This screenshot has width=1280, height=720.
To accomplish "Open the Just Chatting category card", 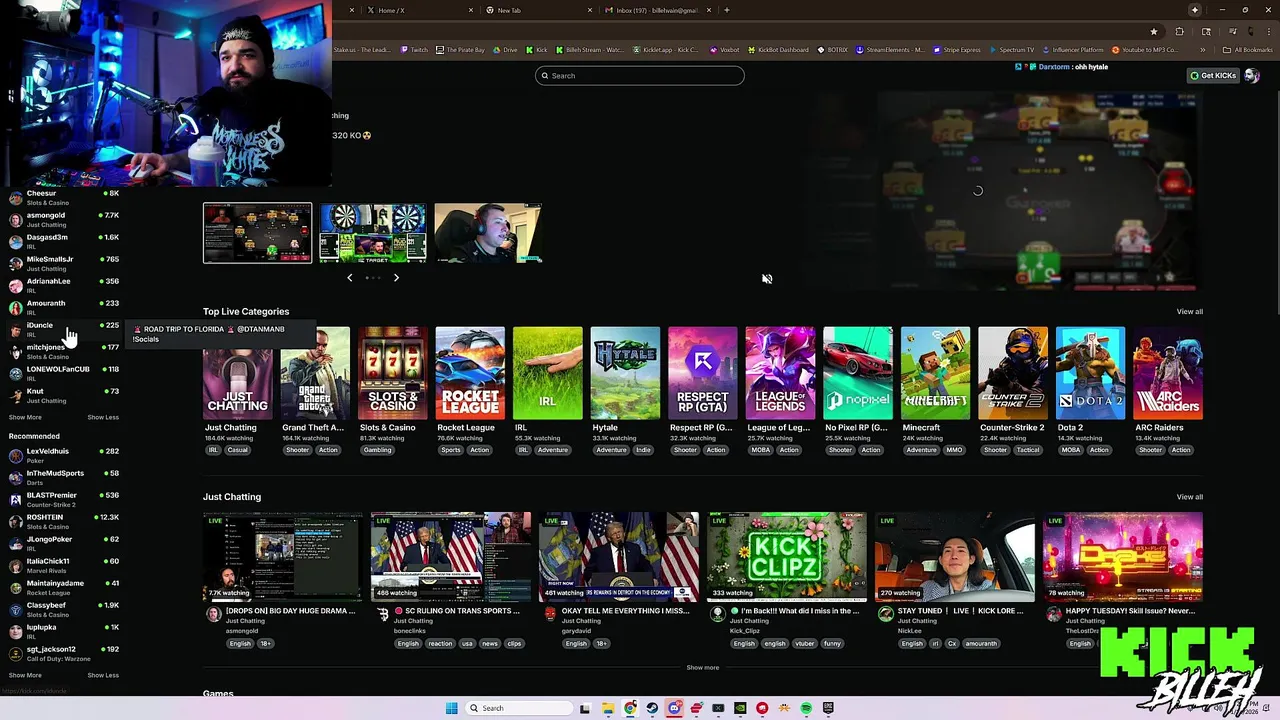I will pos(237,373).
